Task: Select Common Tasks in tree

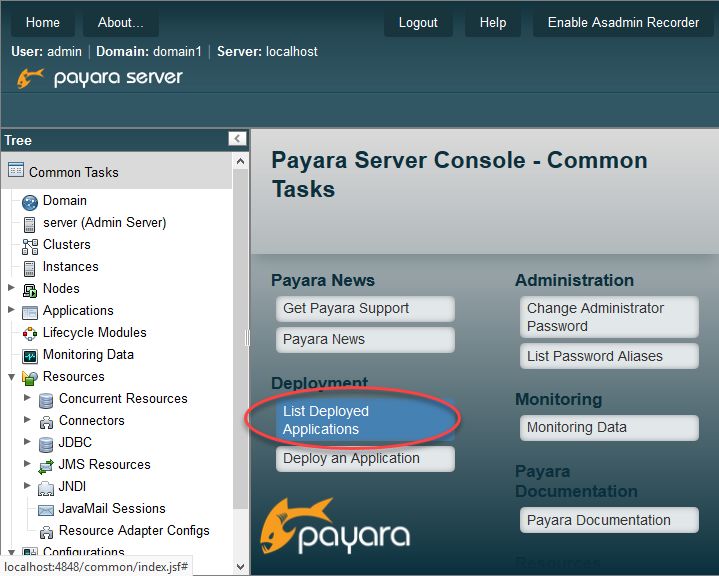Action: (x=73, y=172)
